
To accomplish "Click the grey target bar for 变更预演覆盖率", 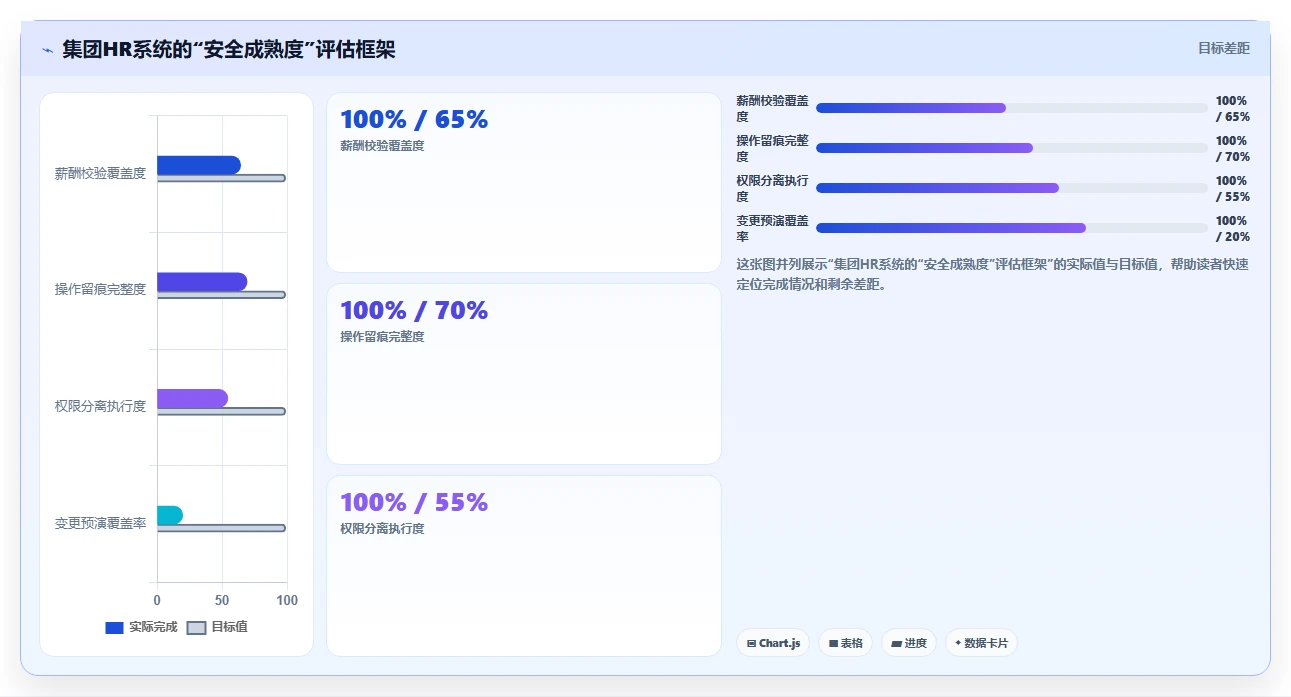I will [221, 528].
